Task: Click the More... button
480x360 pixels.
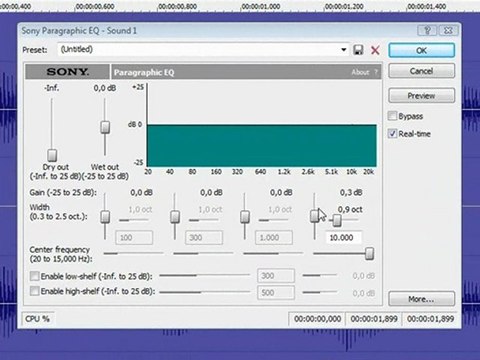Action: coord(421,299)
